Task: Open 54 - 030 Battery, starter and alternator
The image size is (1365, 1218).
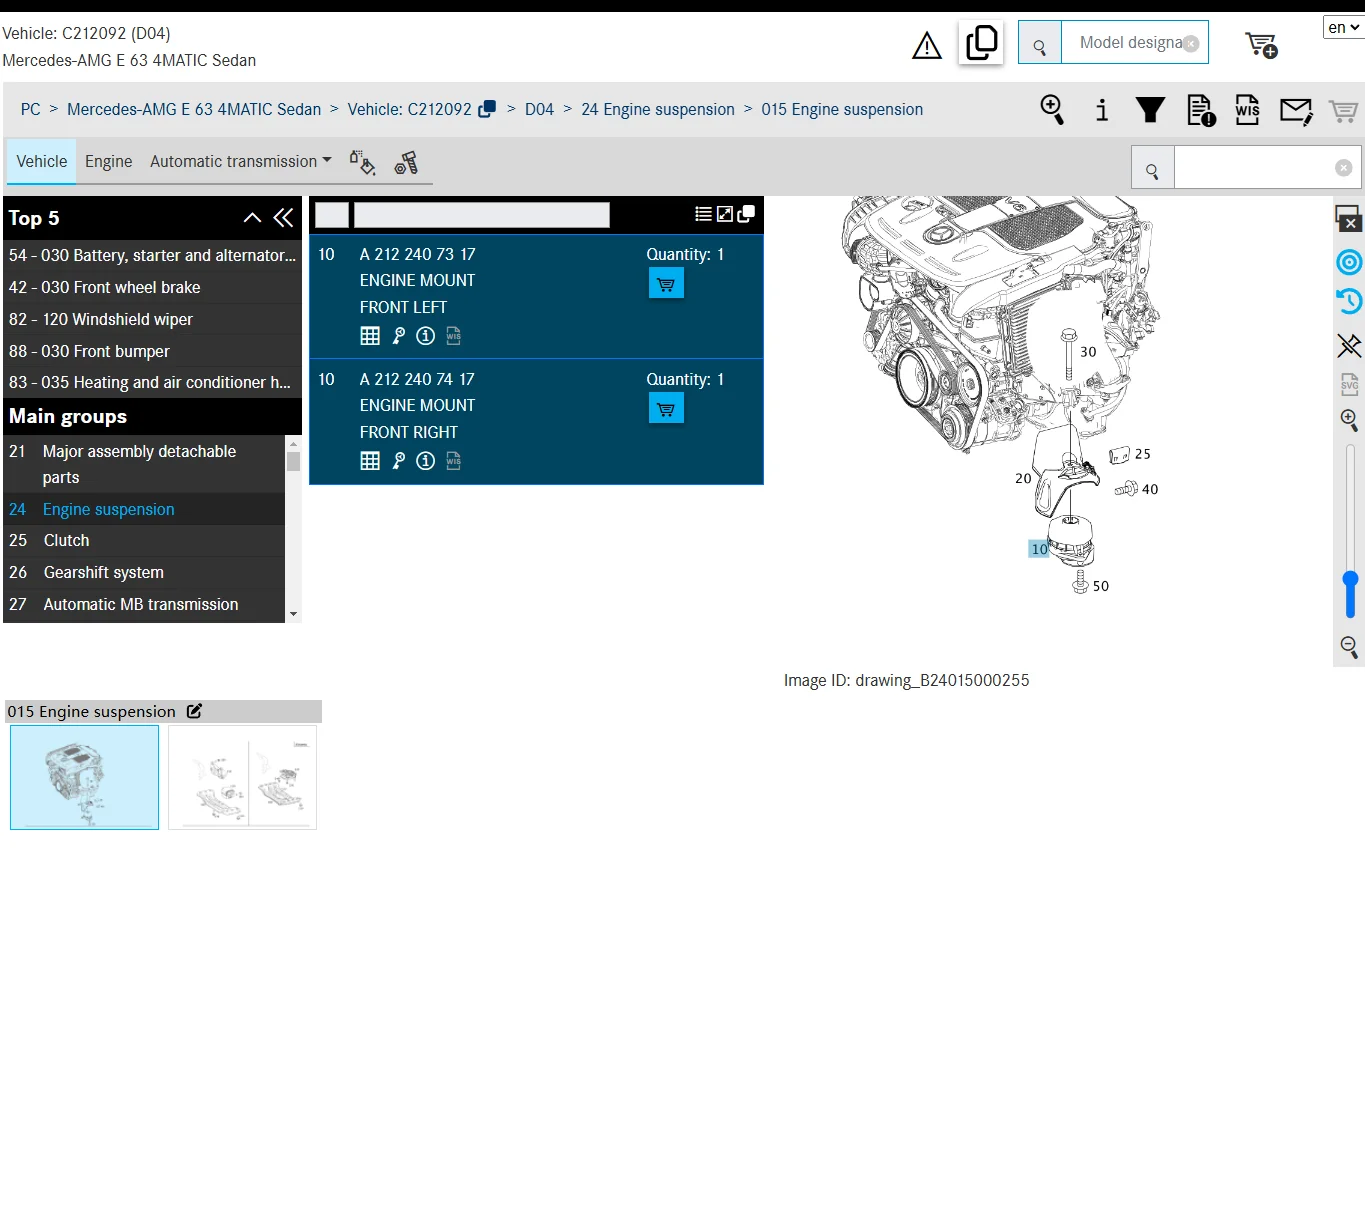Action: click(x=152, y=256)
